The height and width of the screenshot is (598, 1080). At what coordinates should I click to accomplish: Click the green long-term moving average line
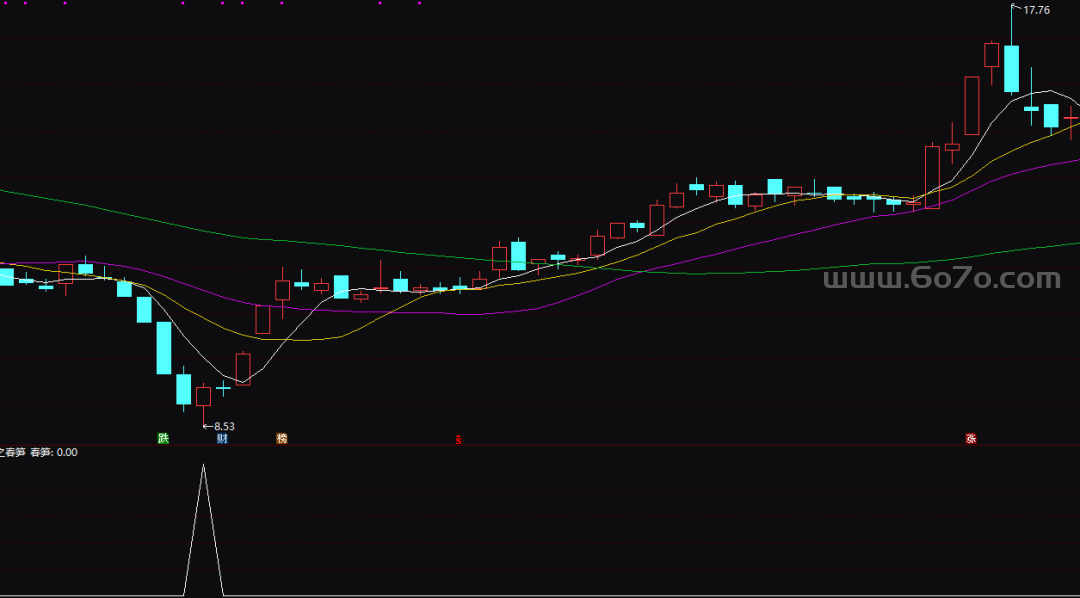(300, 241)
